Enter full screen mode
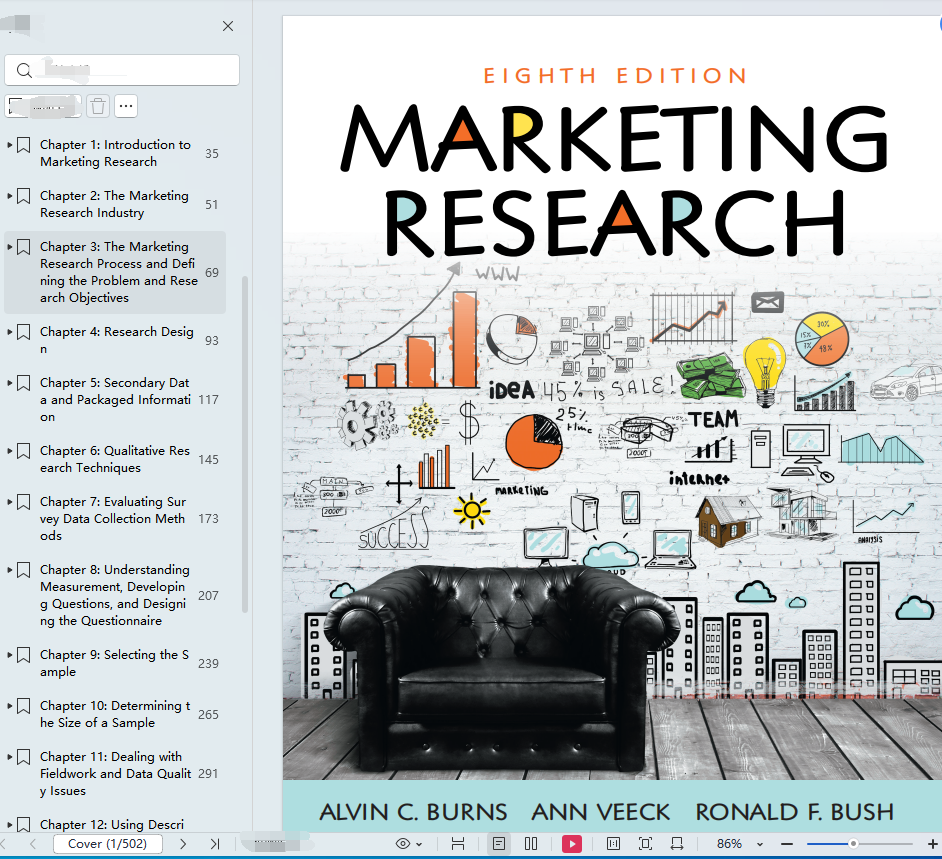Screen dimensions: 942x859 coord(645,844)
